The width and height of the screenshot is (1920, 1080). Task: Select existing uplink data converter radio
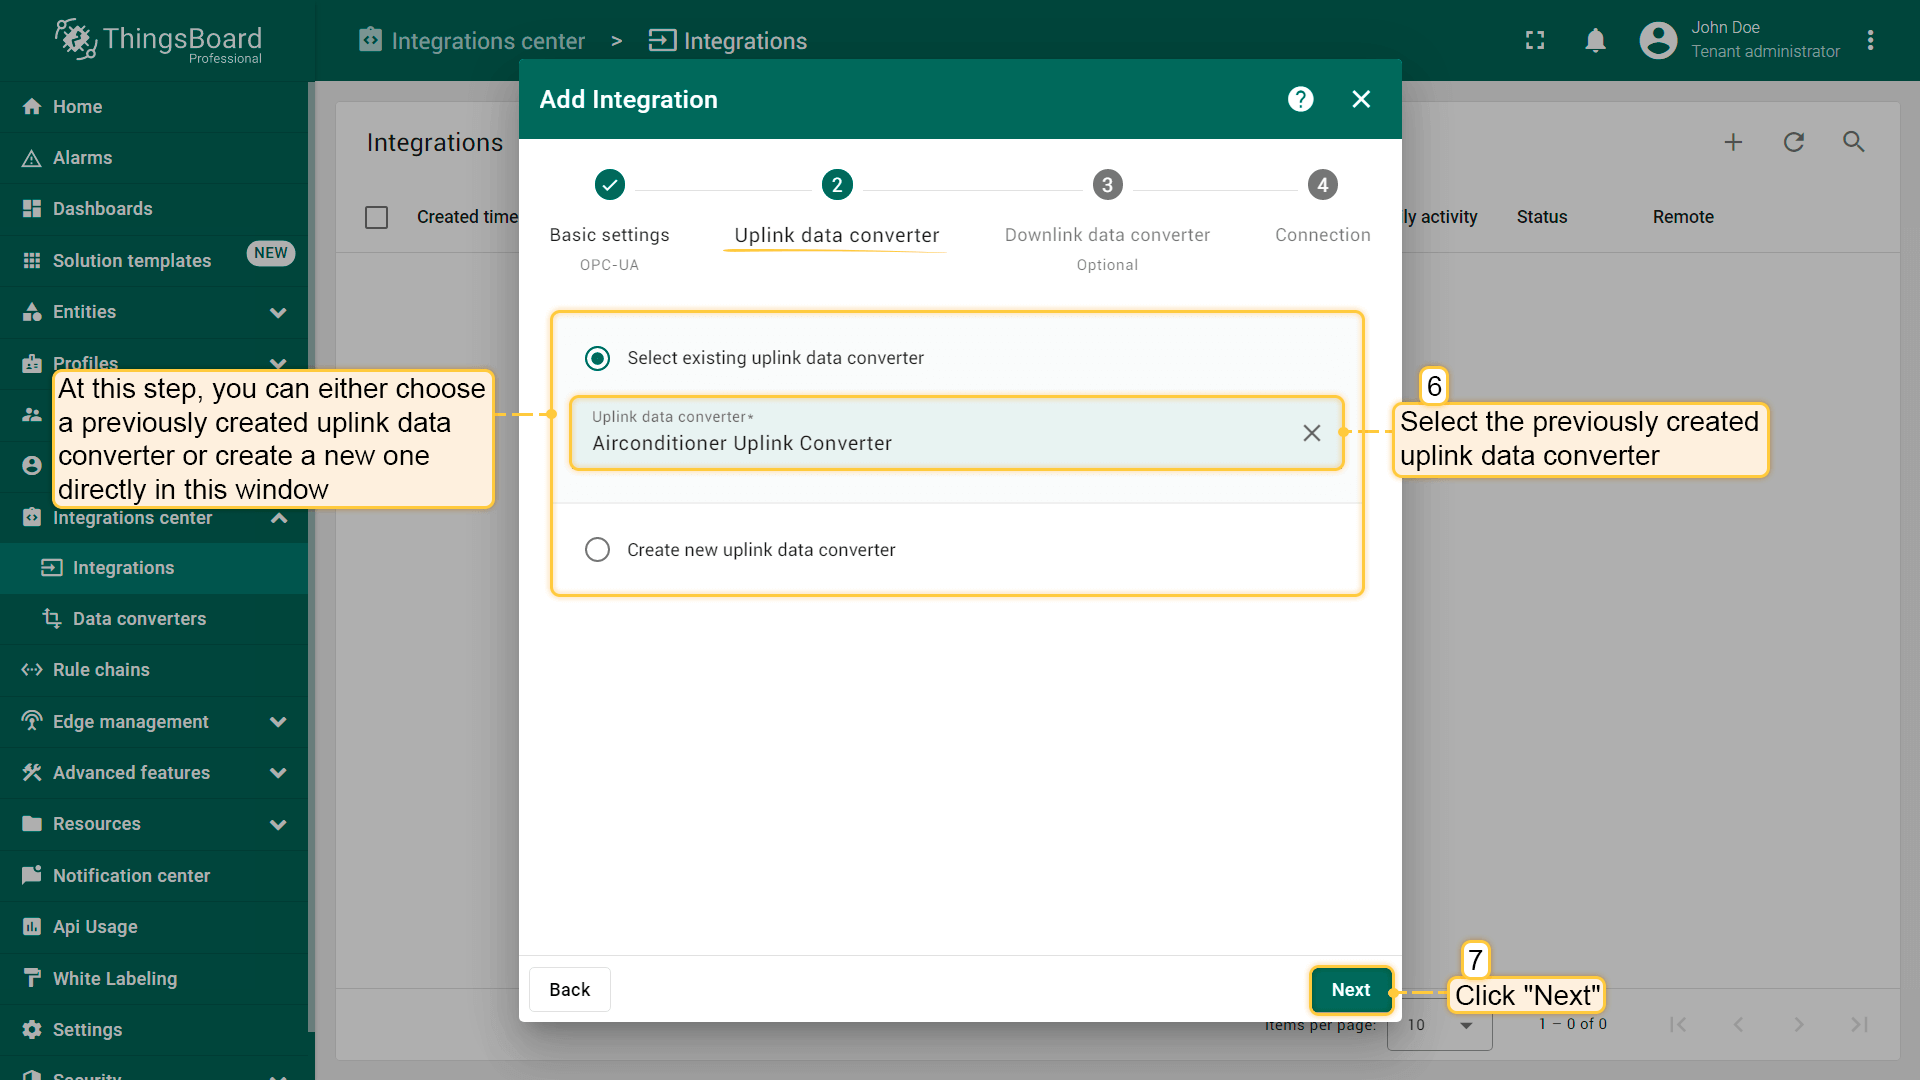click(597, 358)
